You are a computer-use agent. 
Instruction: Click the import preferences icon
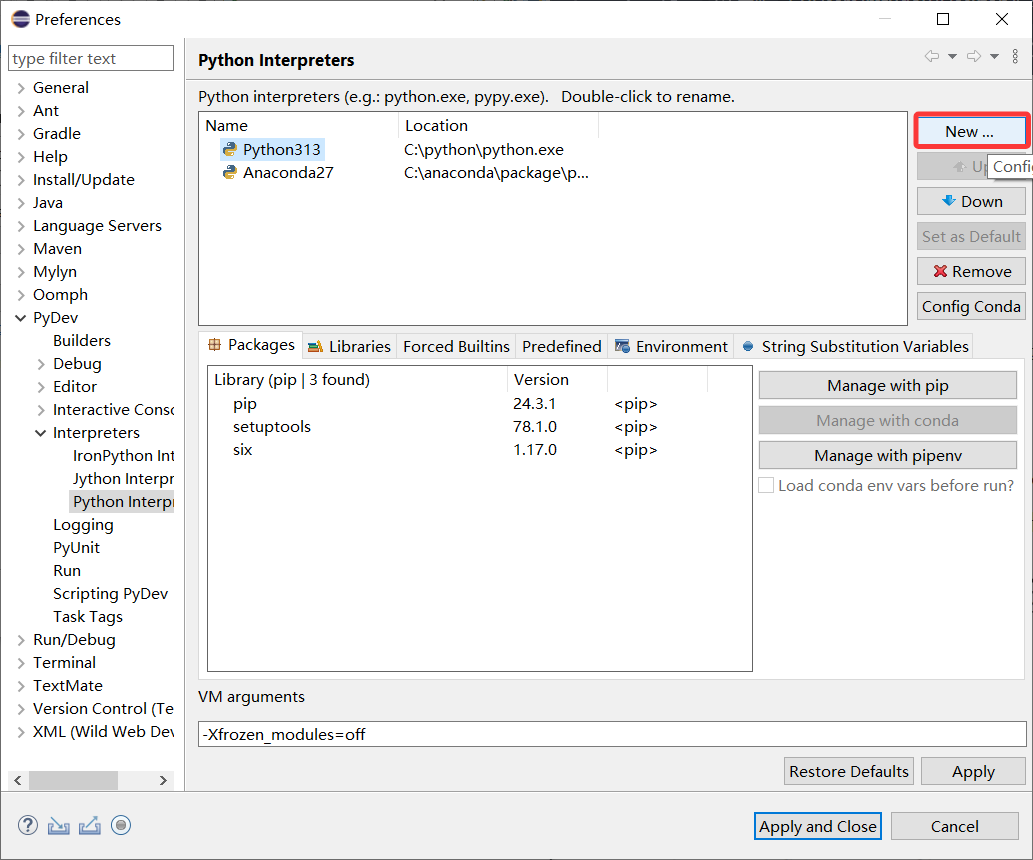(x=59, y=825)
